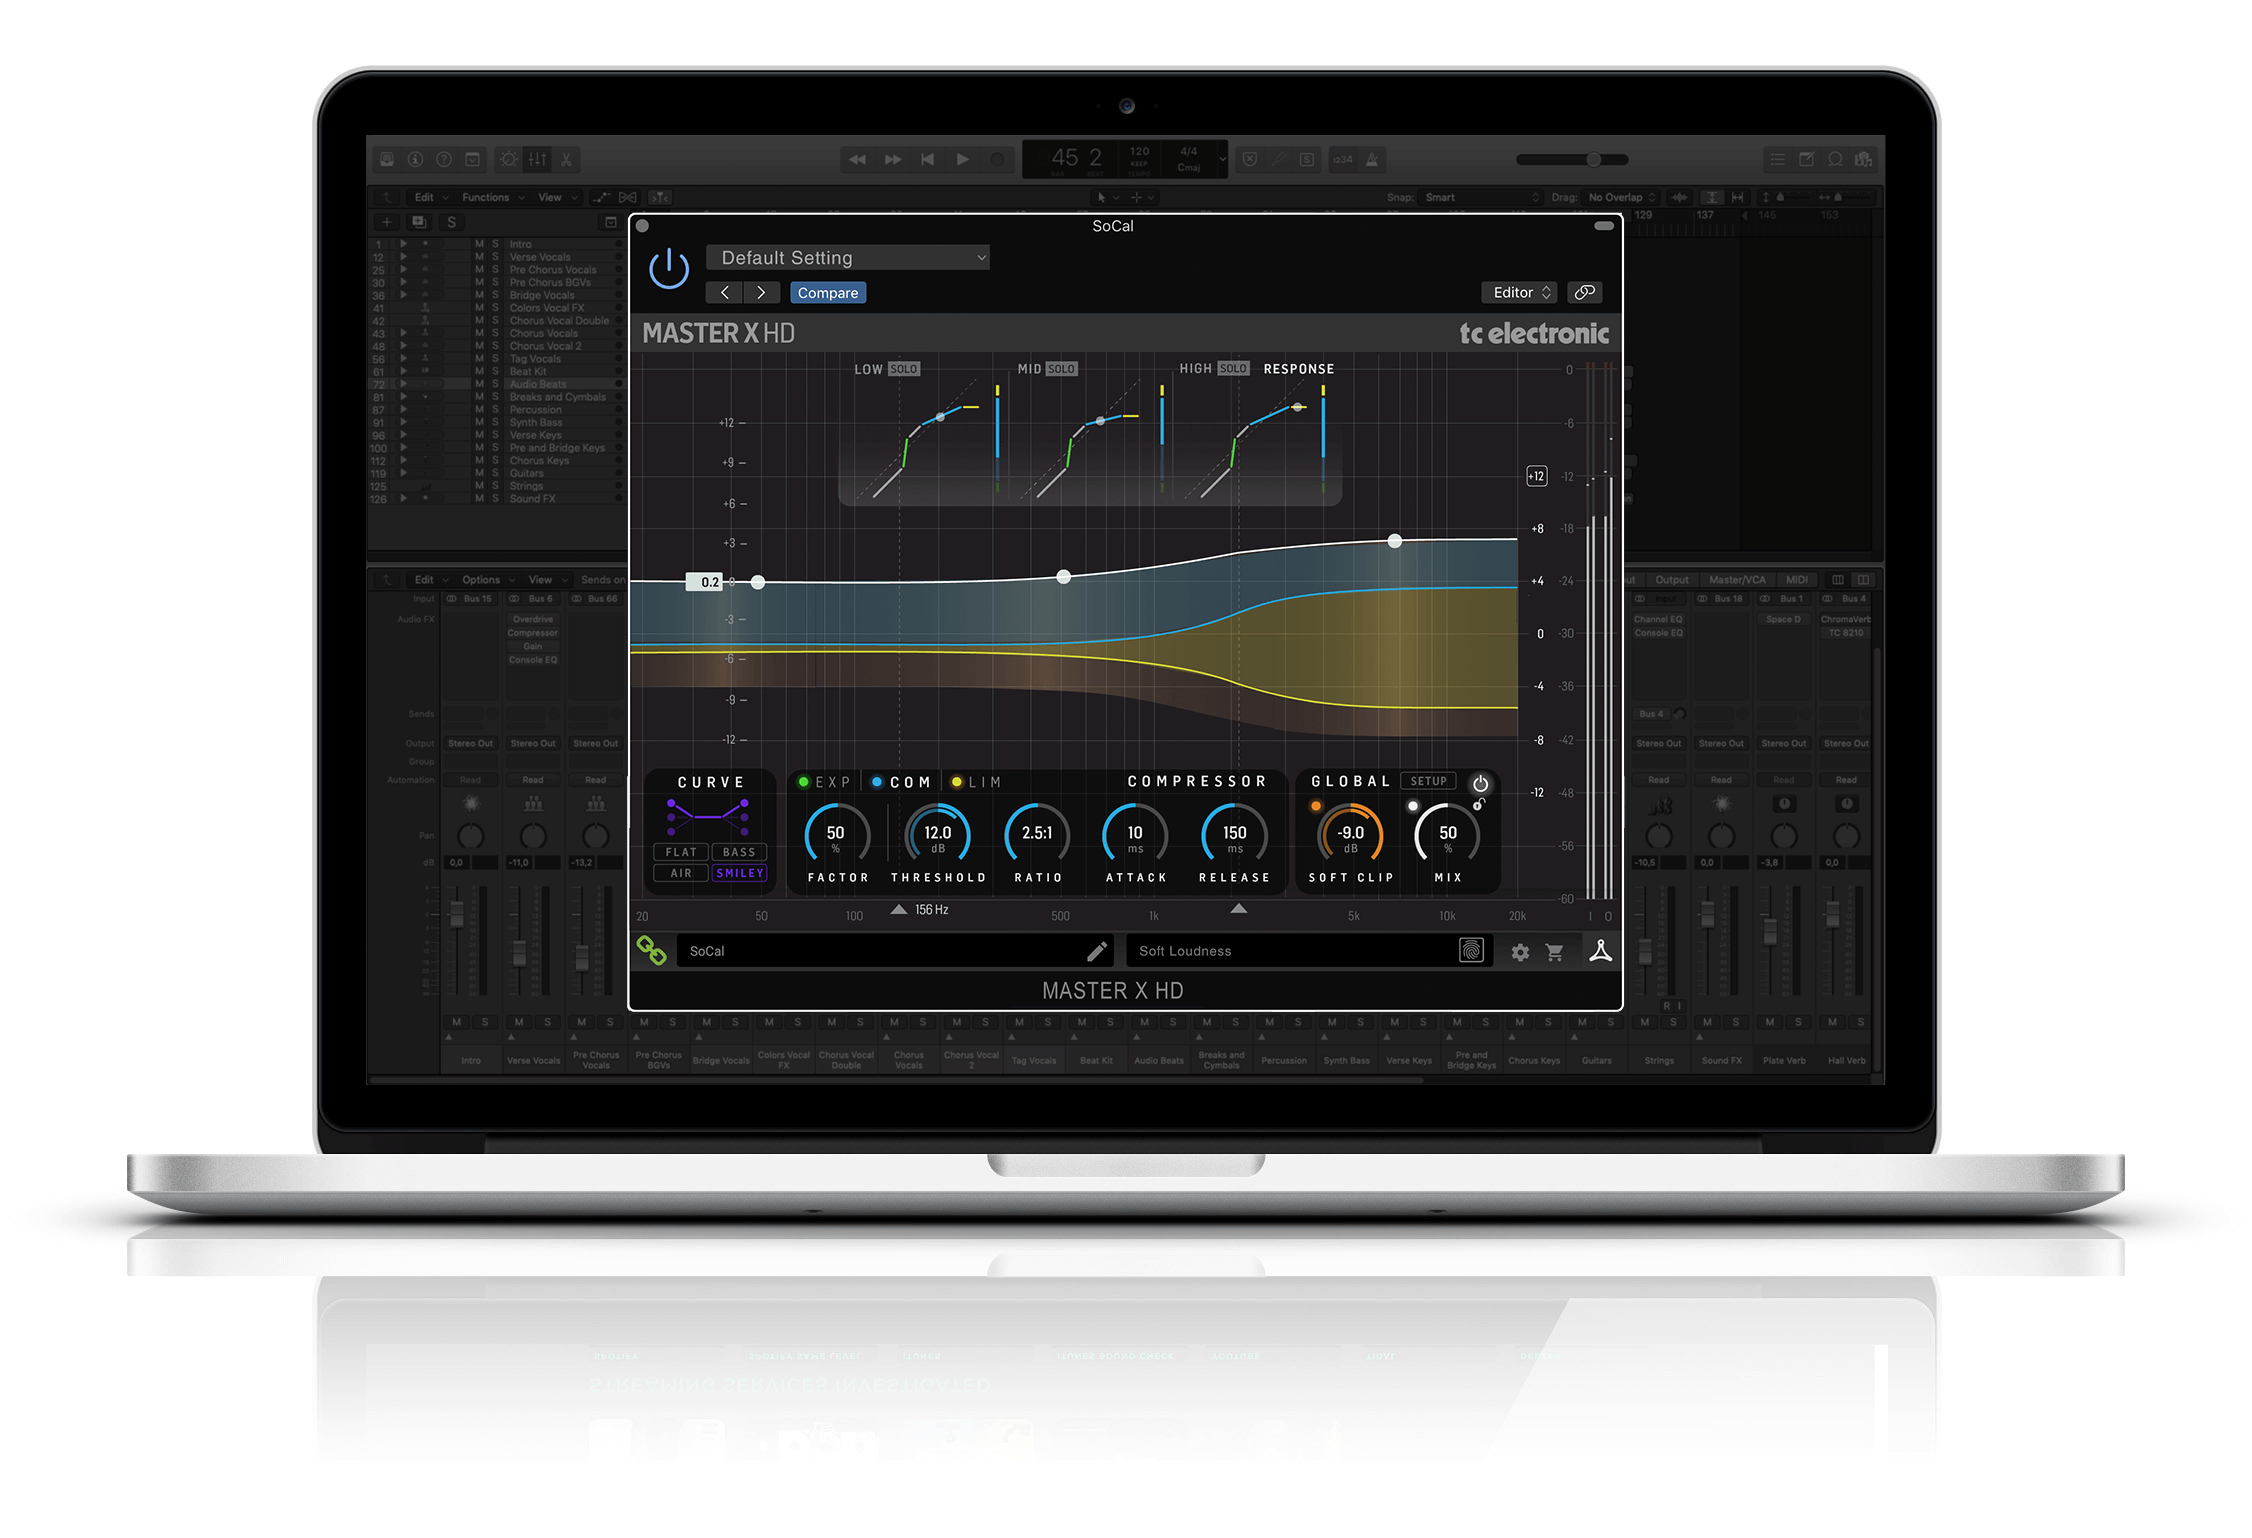Image resolution: width=2252 pixels, height=1538 pixels.
Task: Solo the HIGH band
Action: pyautogui.click(x=1233, y=369)
